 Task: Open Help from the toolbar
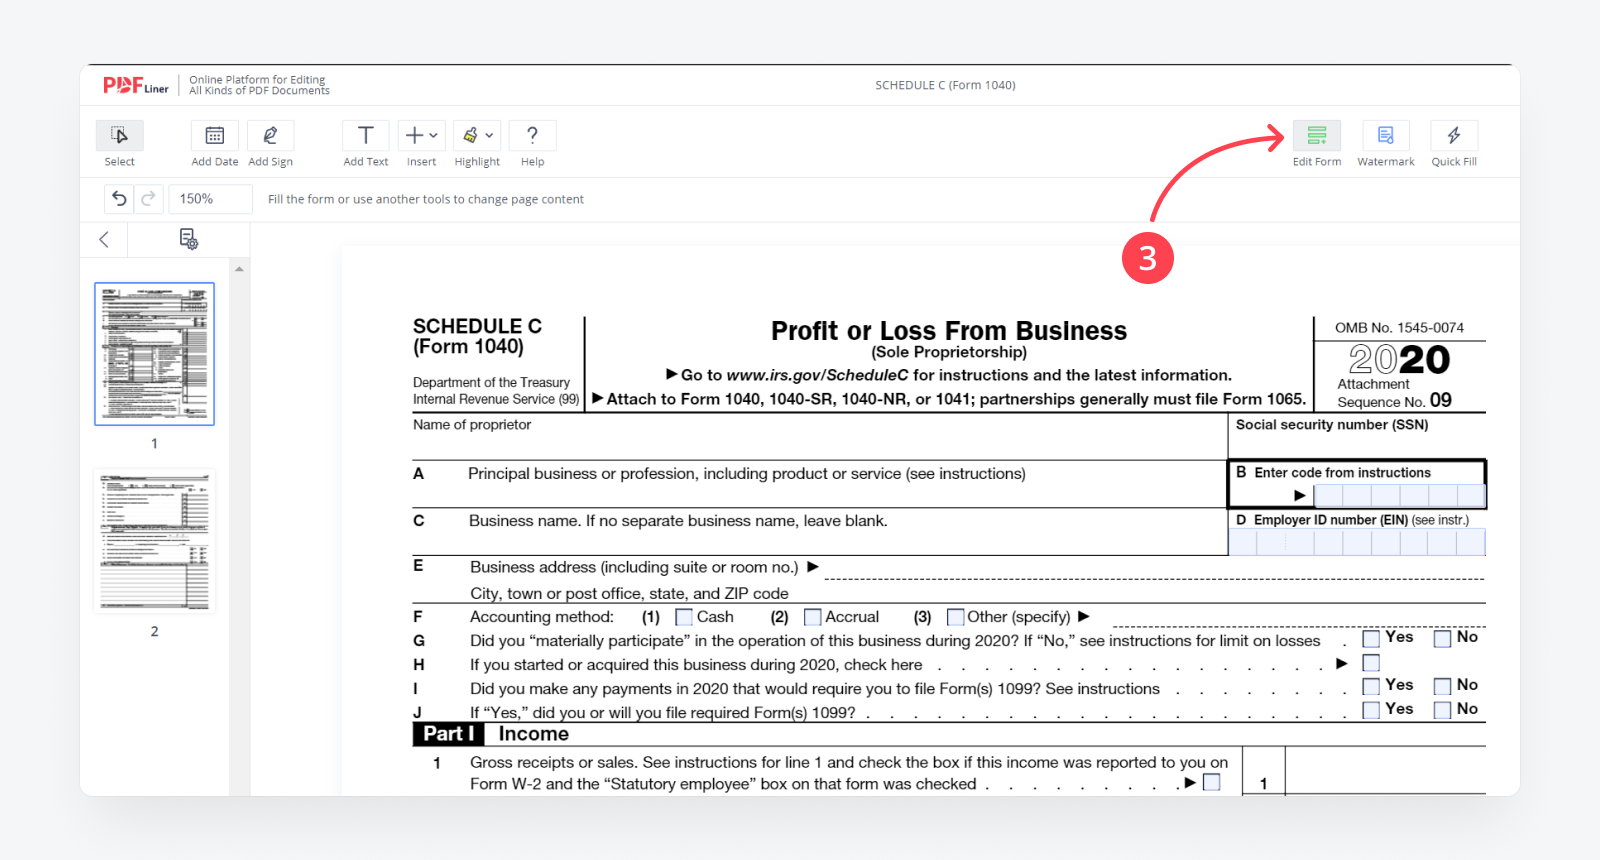(532, 136)
